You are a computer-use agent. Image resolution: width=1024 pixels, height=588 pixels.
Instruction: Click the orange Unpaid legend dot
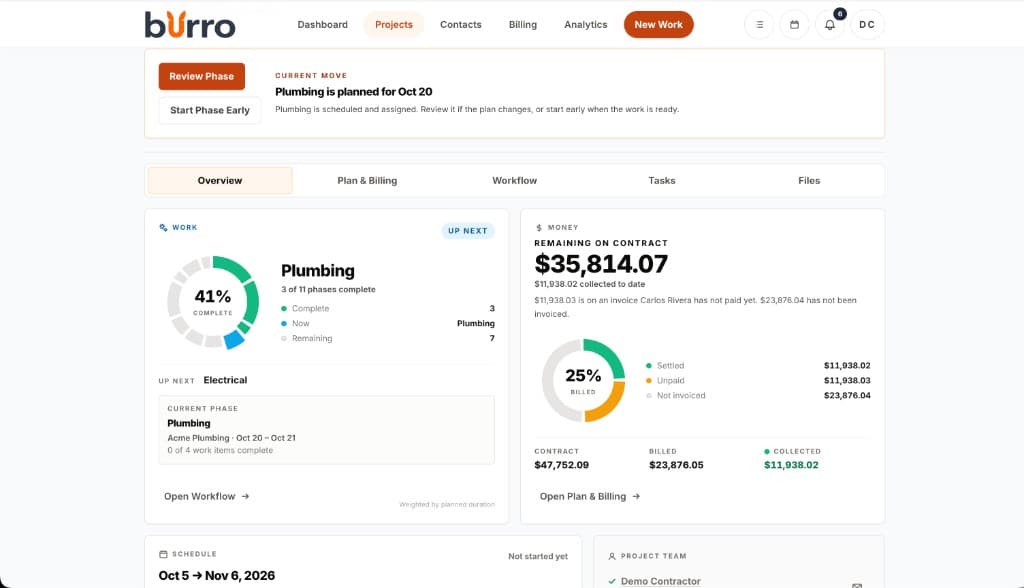[x=648, y=381]
